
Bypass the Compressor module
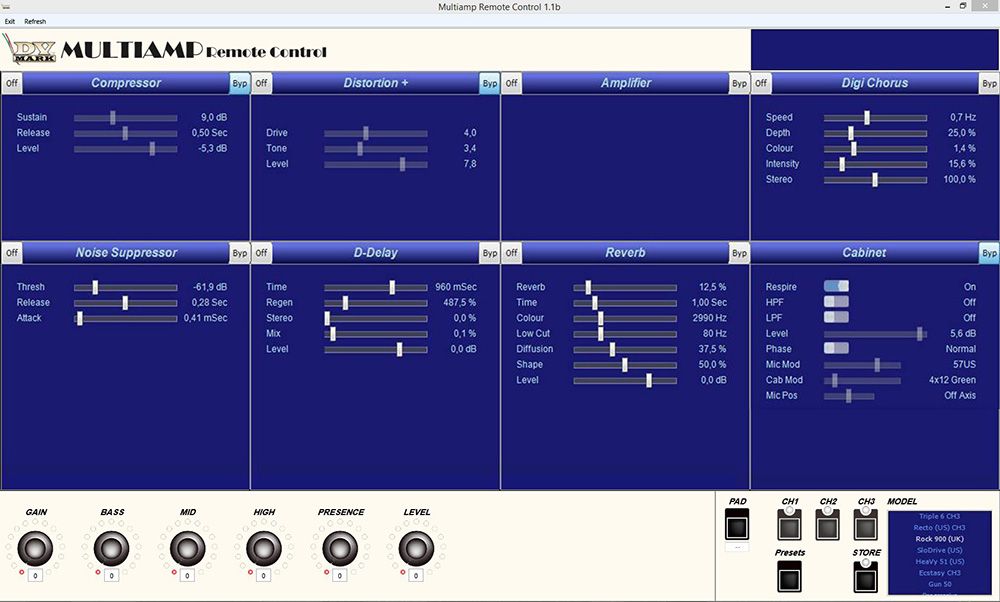240,83
